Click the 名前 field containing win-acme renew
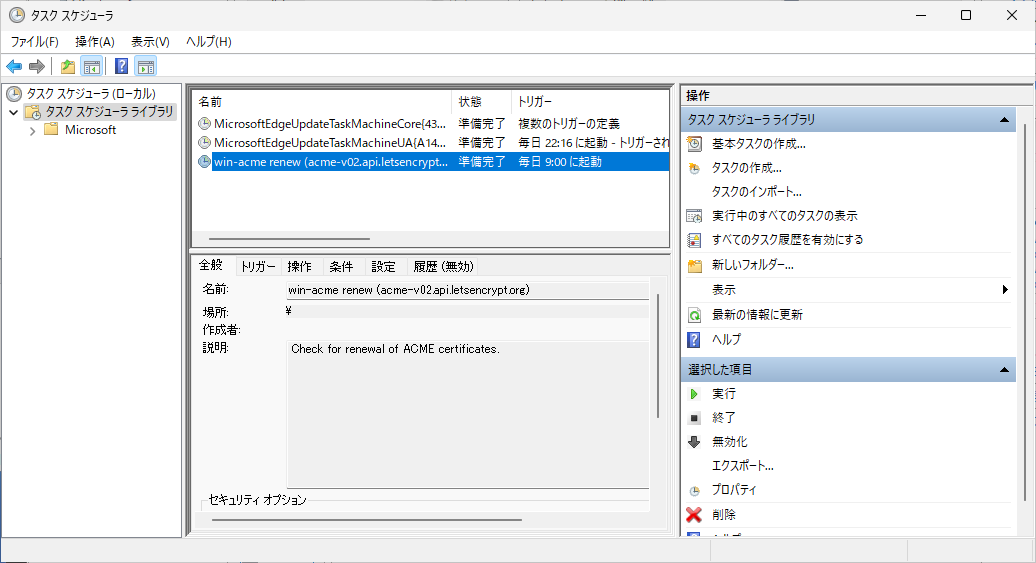This screenshot has width=1036, height=563. point(468,290)
